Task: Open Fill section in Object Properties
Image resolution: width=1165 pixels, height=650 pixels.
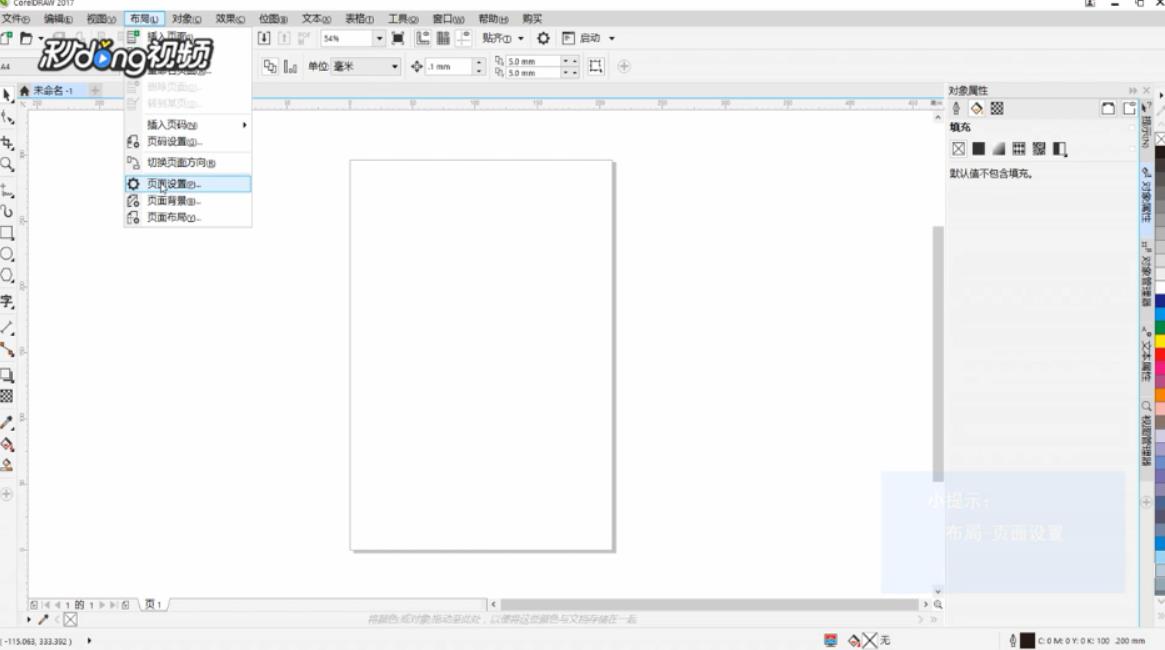Action: pos(976,108)
